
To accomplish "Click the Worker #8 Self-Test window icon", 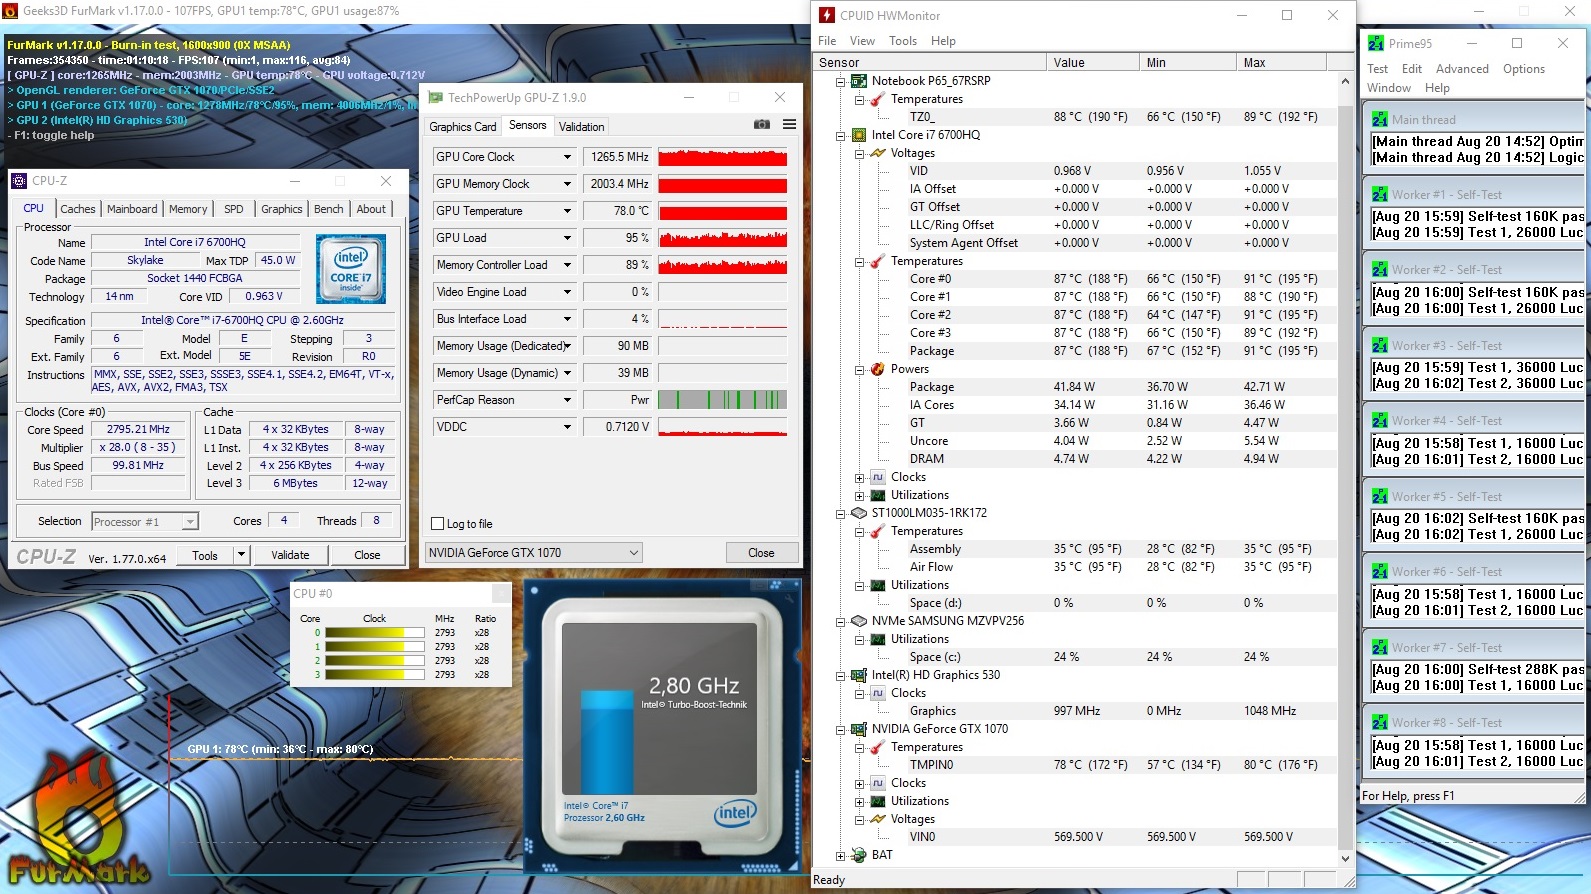I will 1380,722.
